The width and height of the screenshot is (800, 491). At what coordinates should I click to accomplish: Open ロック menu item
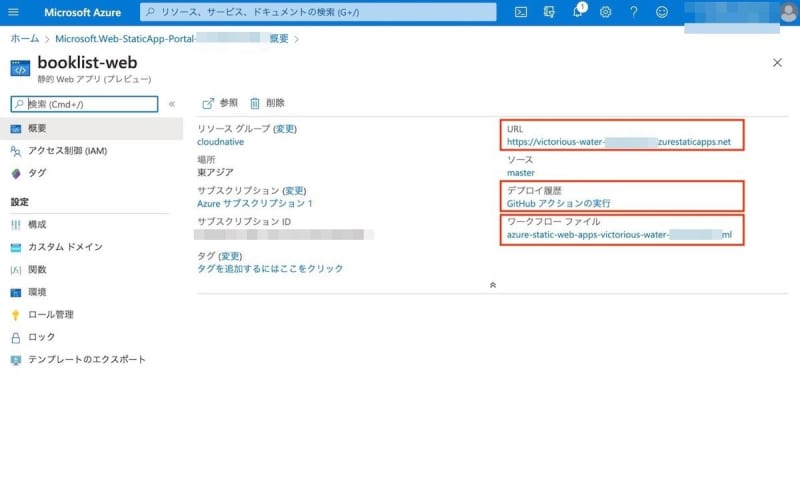[x=92, y=337]
